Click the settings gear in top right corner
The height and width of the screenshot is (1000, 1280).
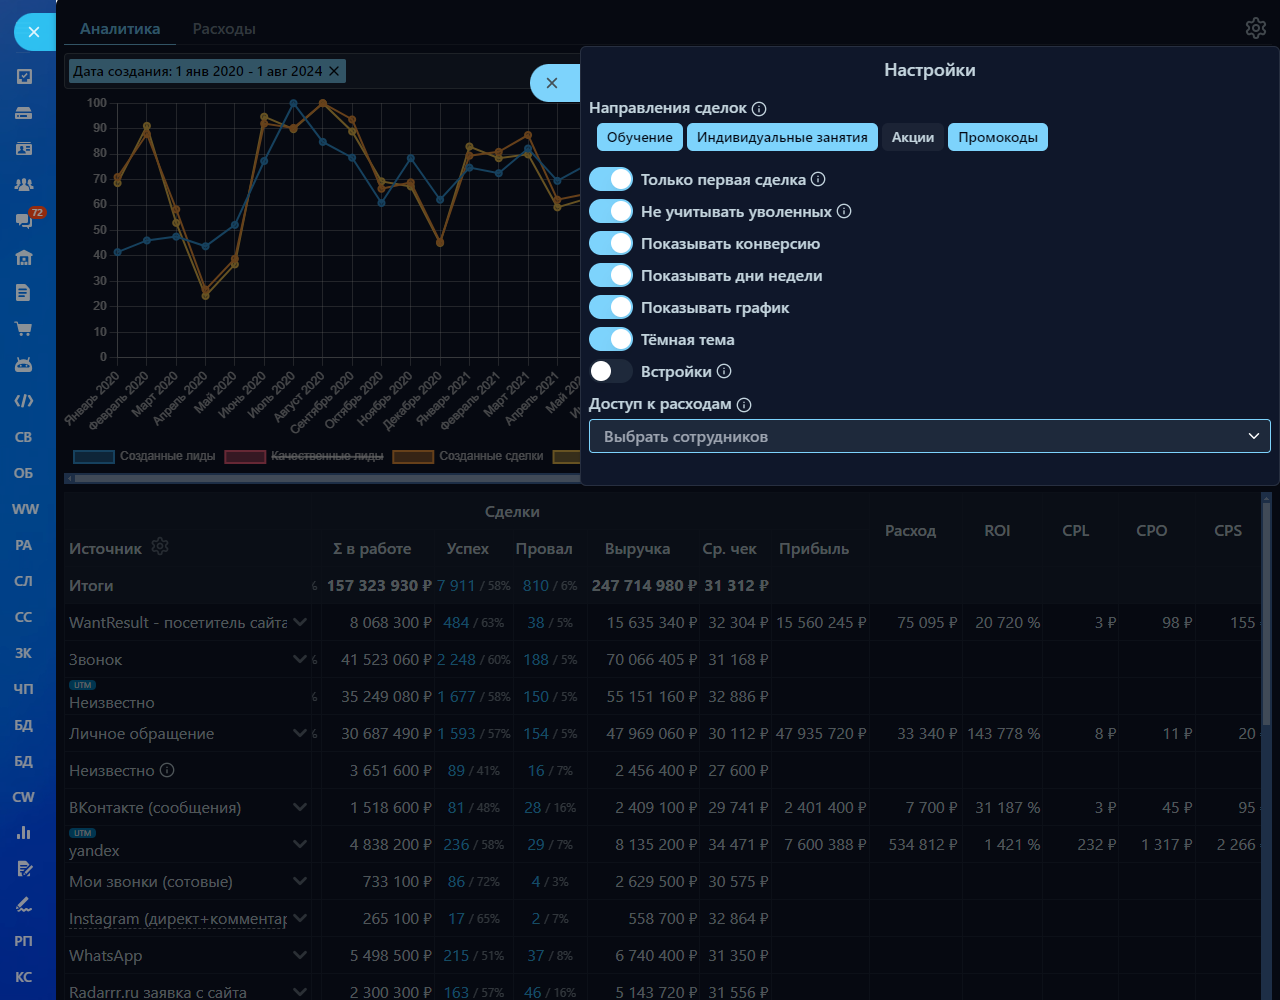(x=1255, y=28)
